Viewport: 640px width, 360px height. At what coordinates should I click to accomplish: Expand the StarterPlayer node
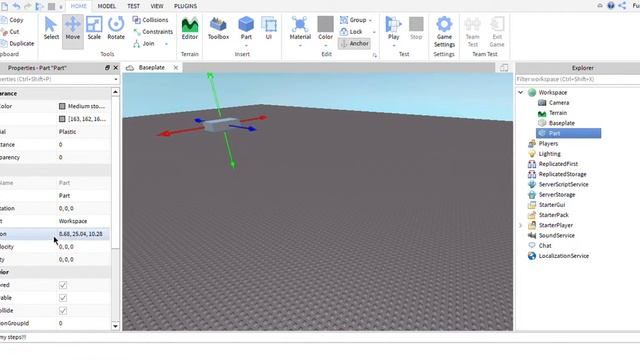coord(520,225)
